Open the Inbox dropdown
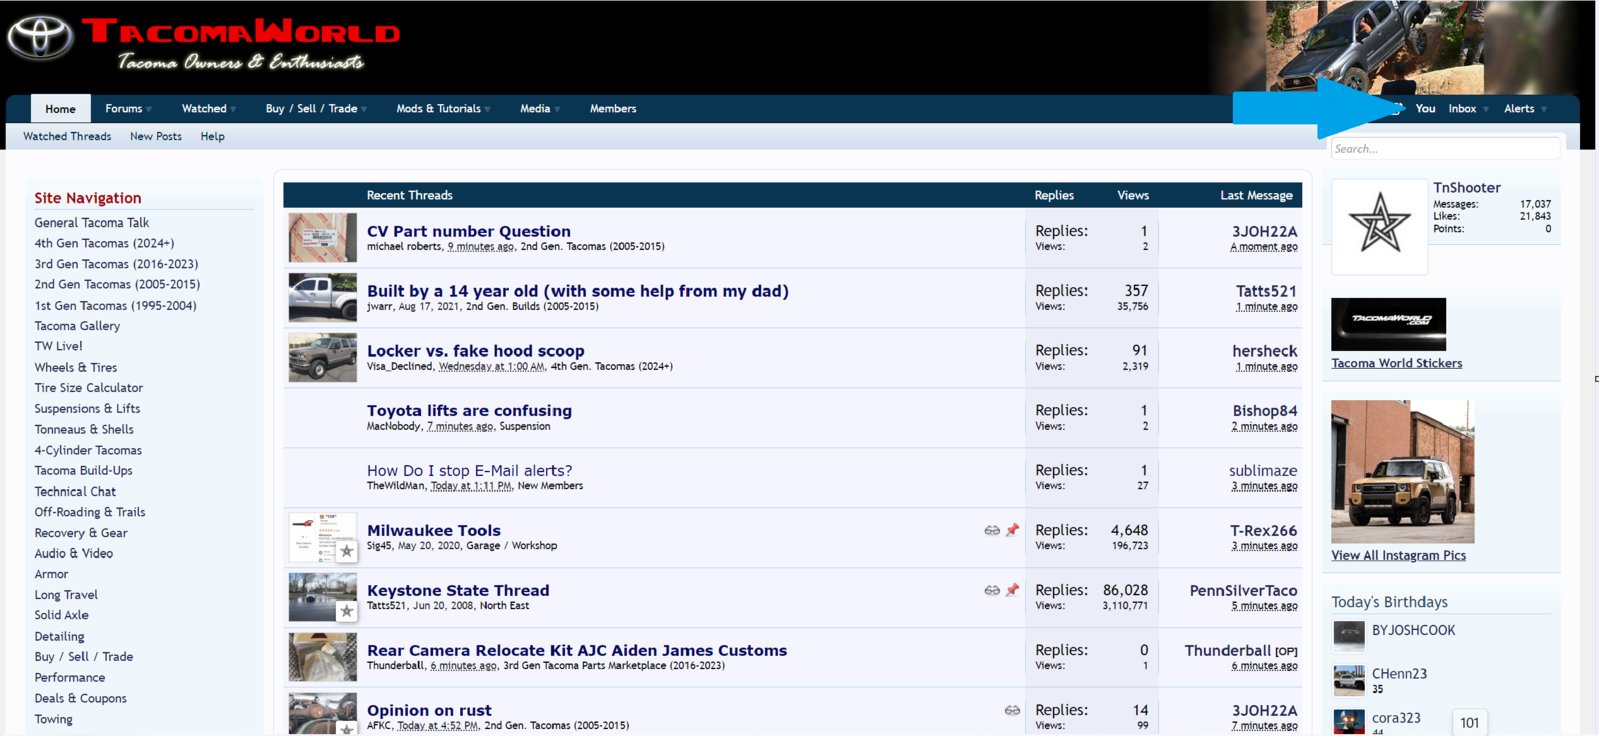The height and width of the screenshot is (736, 1599). coord(1468,109)
